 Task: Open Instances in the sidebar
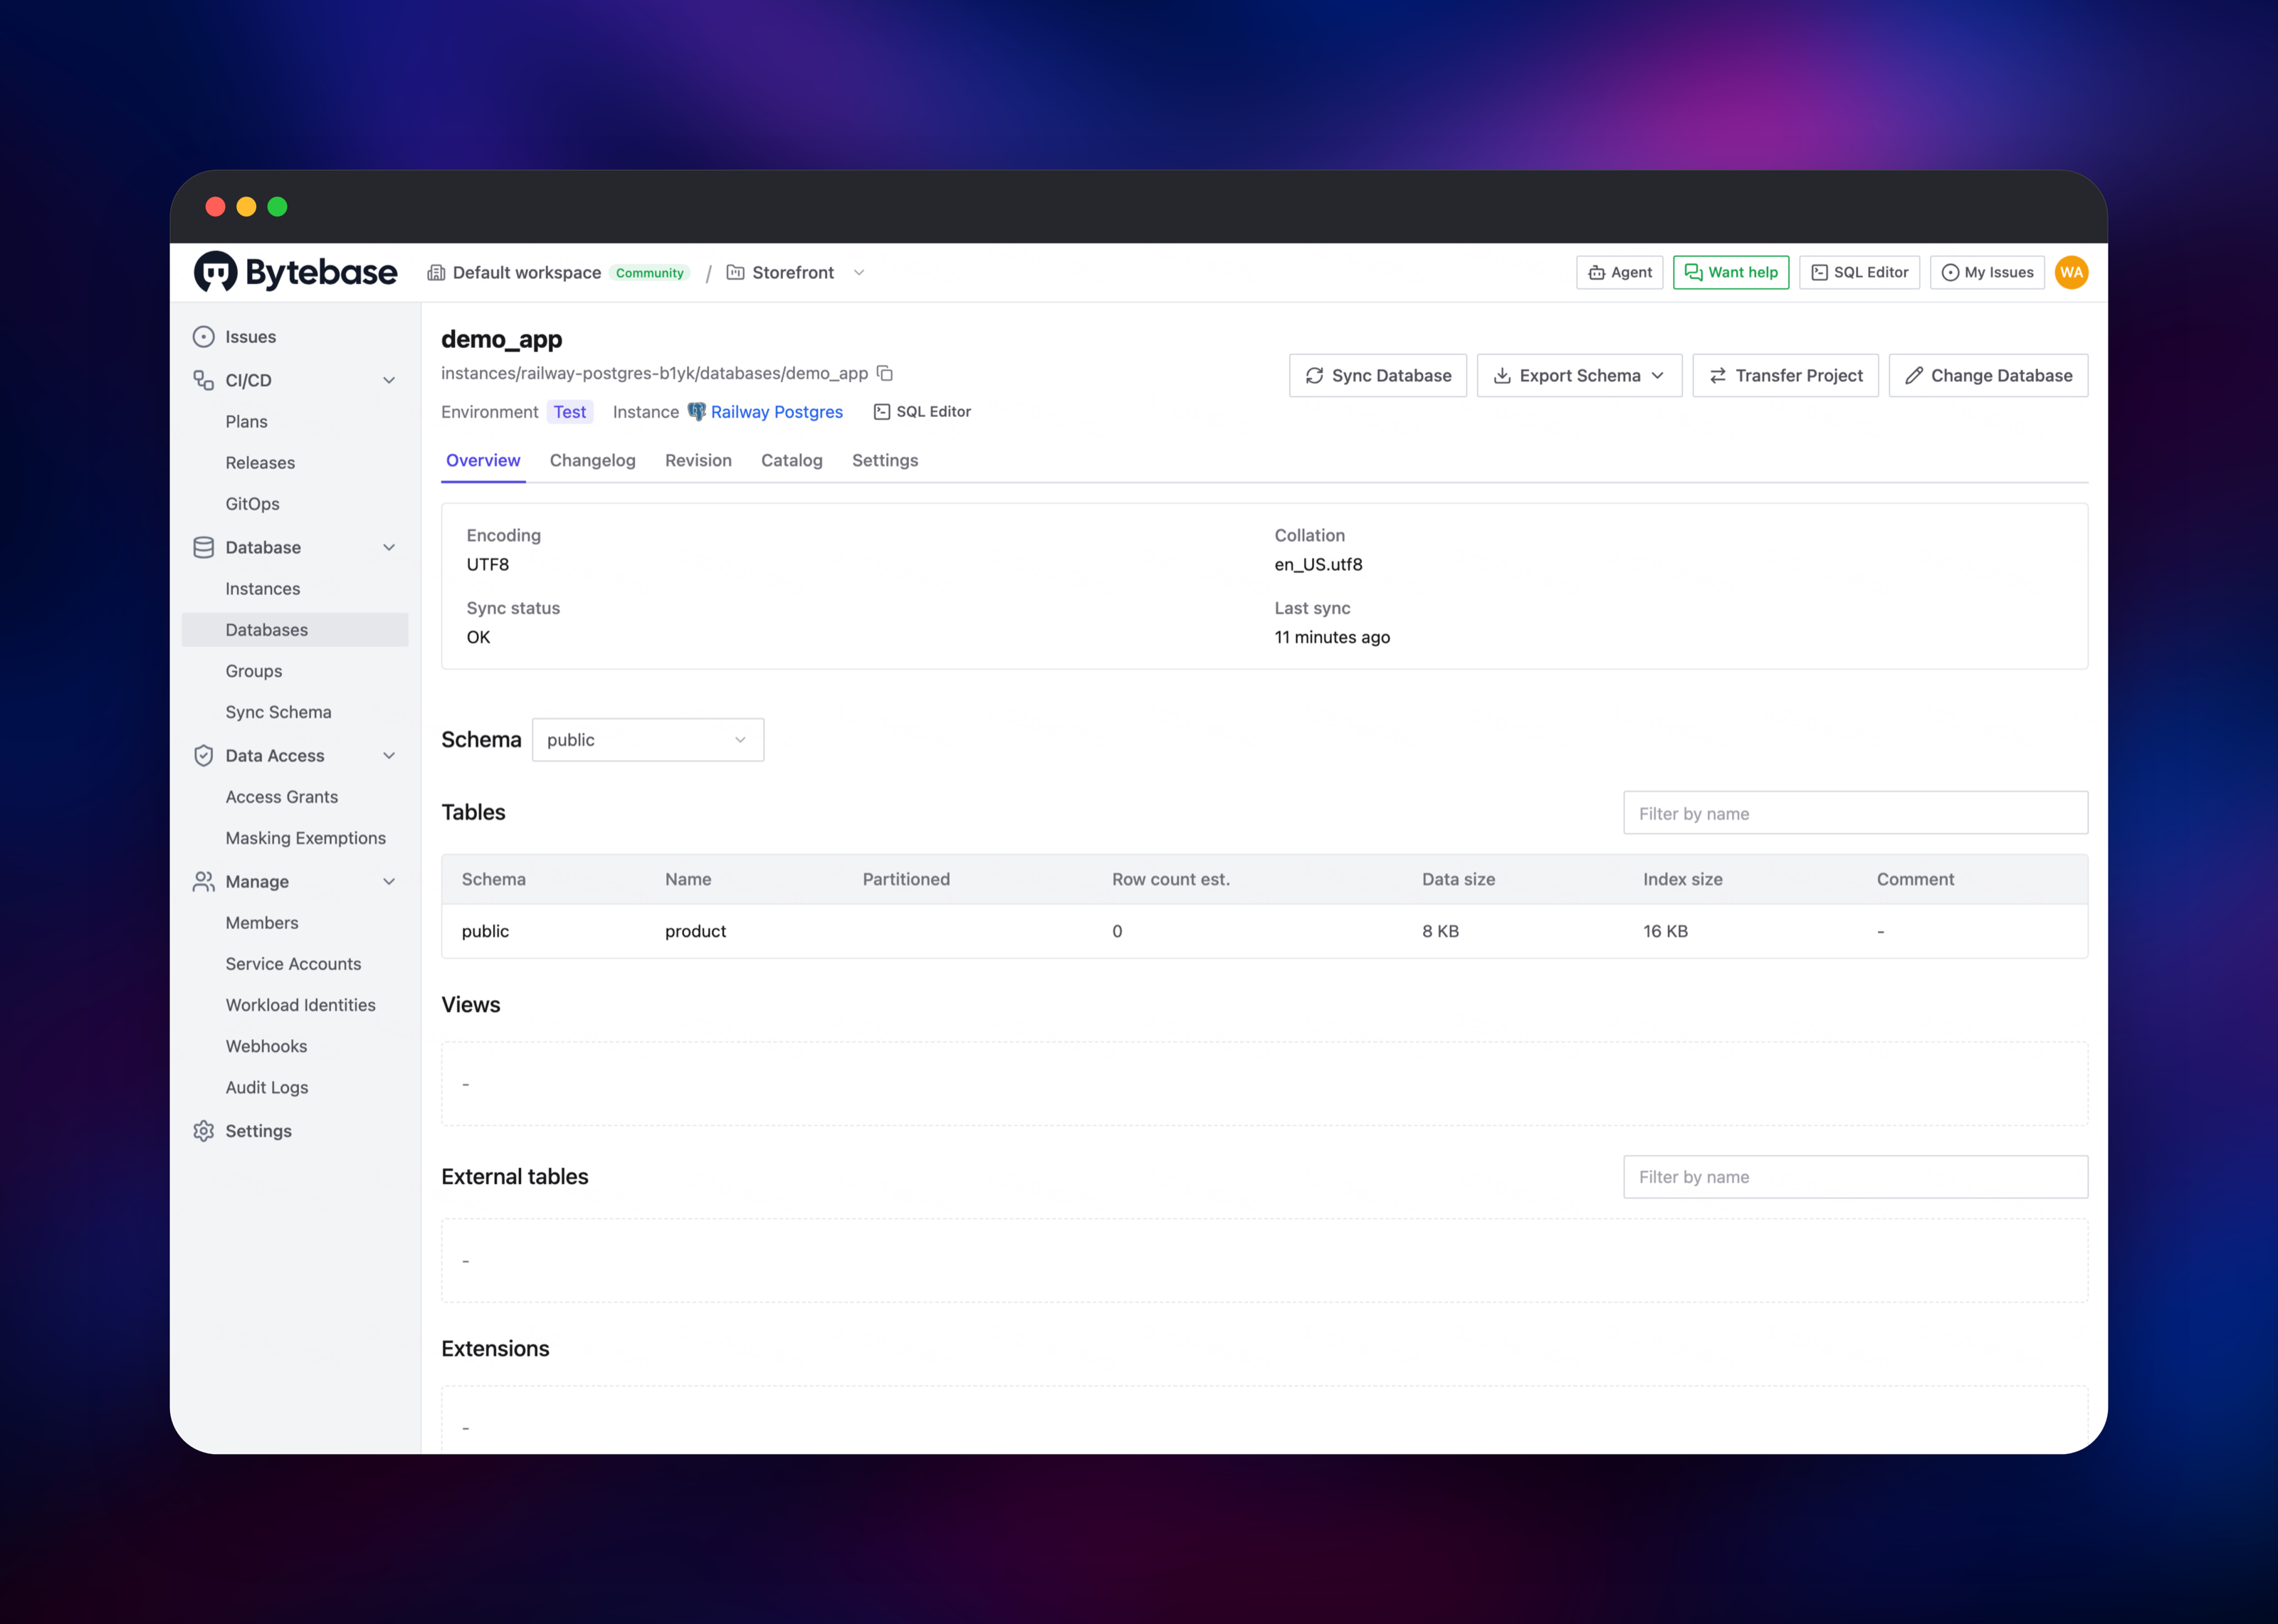[x=262, y=589]
